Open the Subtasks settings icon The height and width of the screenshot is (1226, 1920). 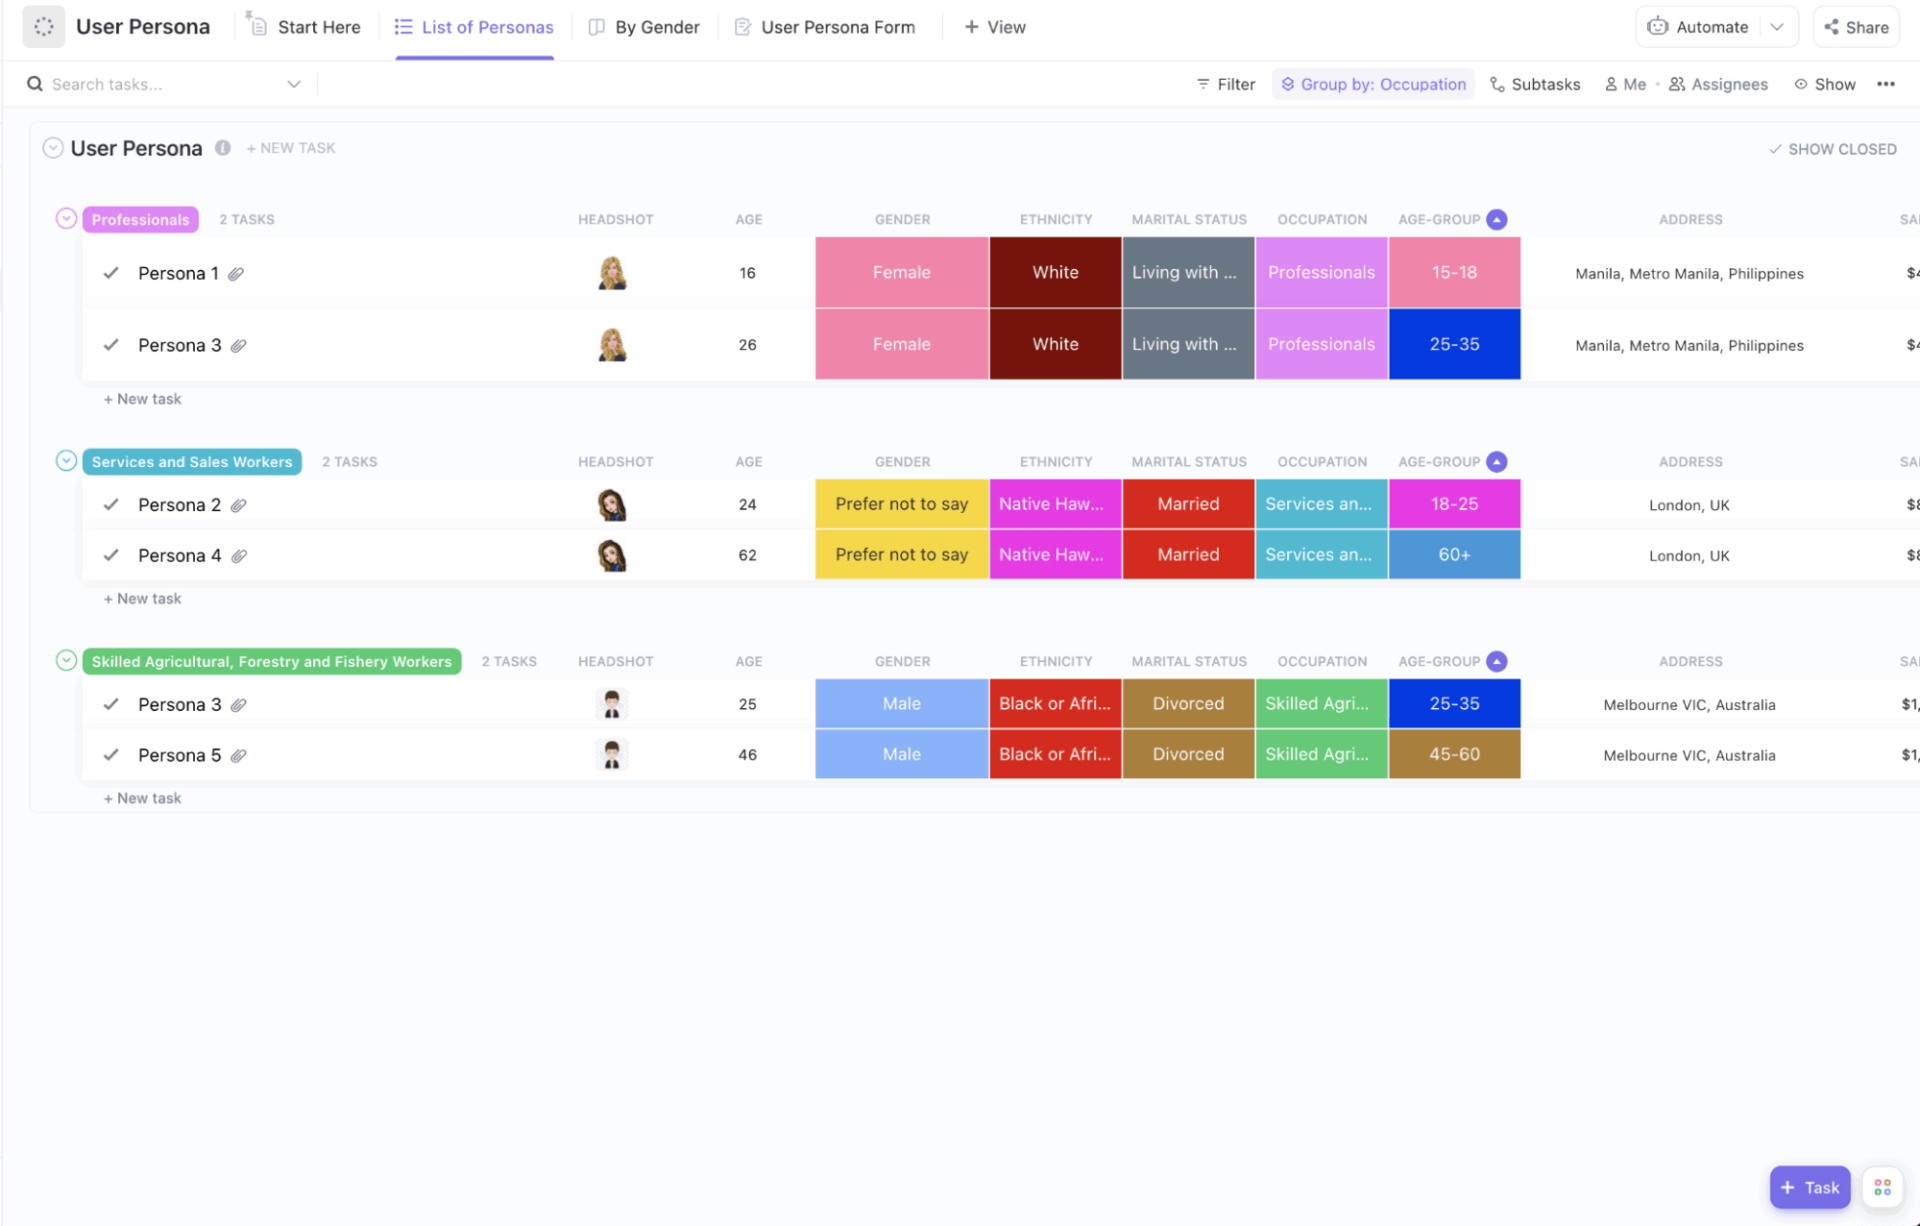pyautogui.click(x=1497, y=84)
